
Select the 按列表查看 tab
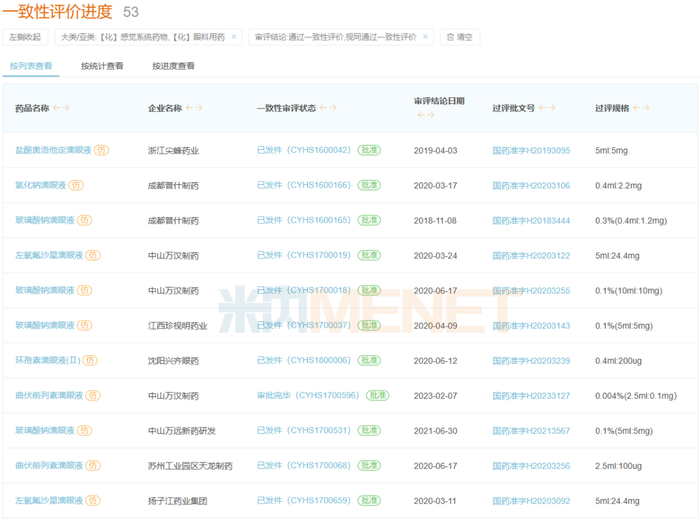point(31,66)
